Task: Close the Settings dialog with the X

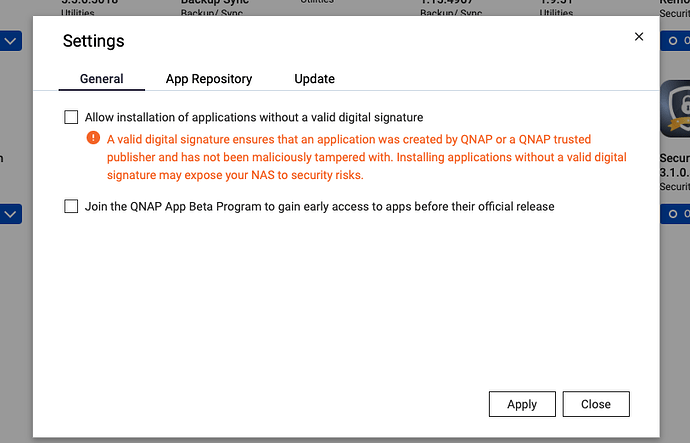Action: pos(639,37)
